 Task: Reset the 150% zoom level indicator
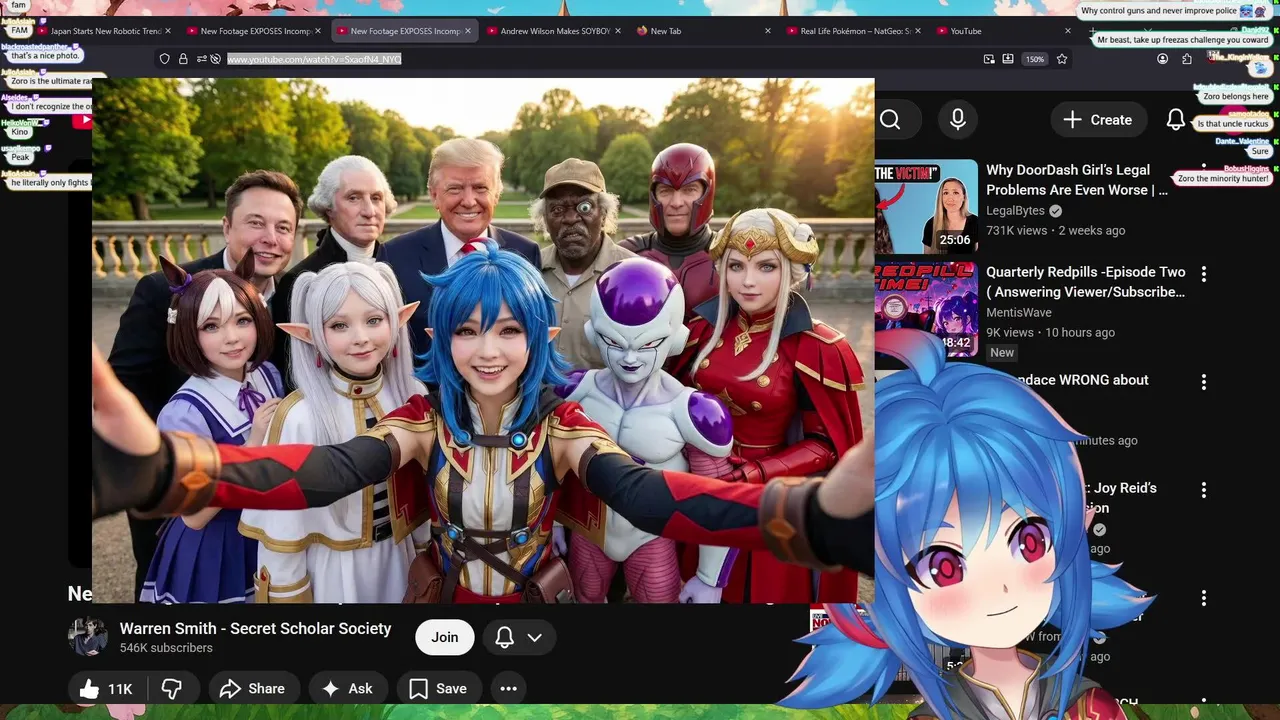click(x=1035, y=59)
